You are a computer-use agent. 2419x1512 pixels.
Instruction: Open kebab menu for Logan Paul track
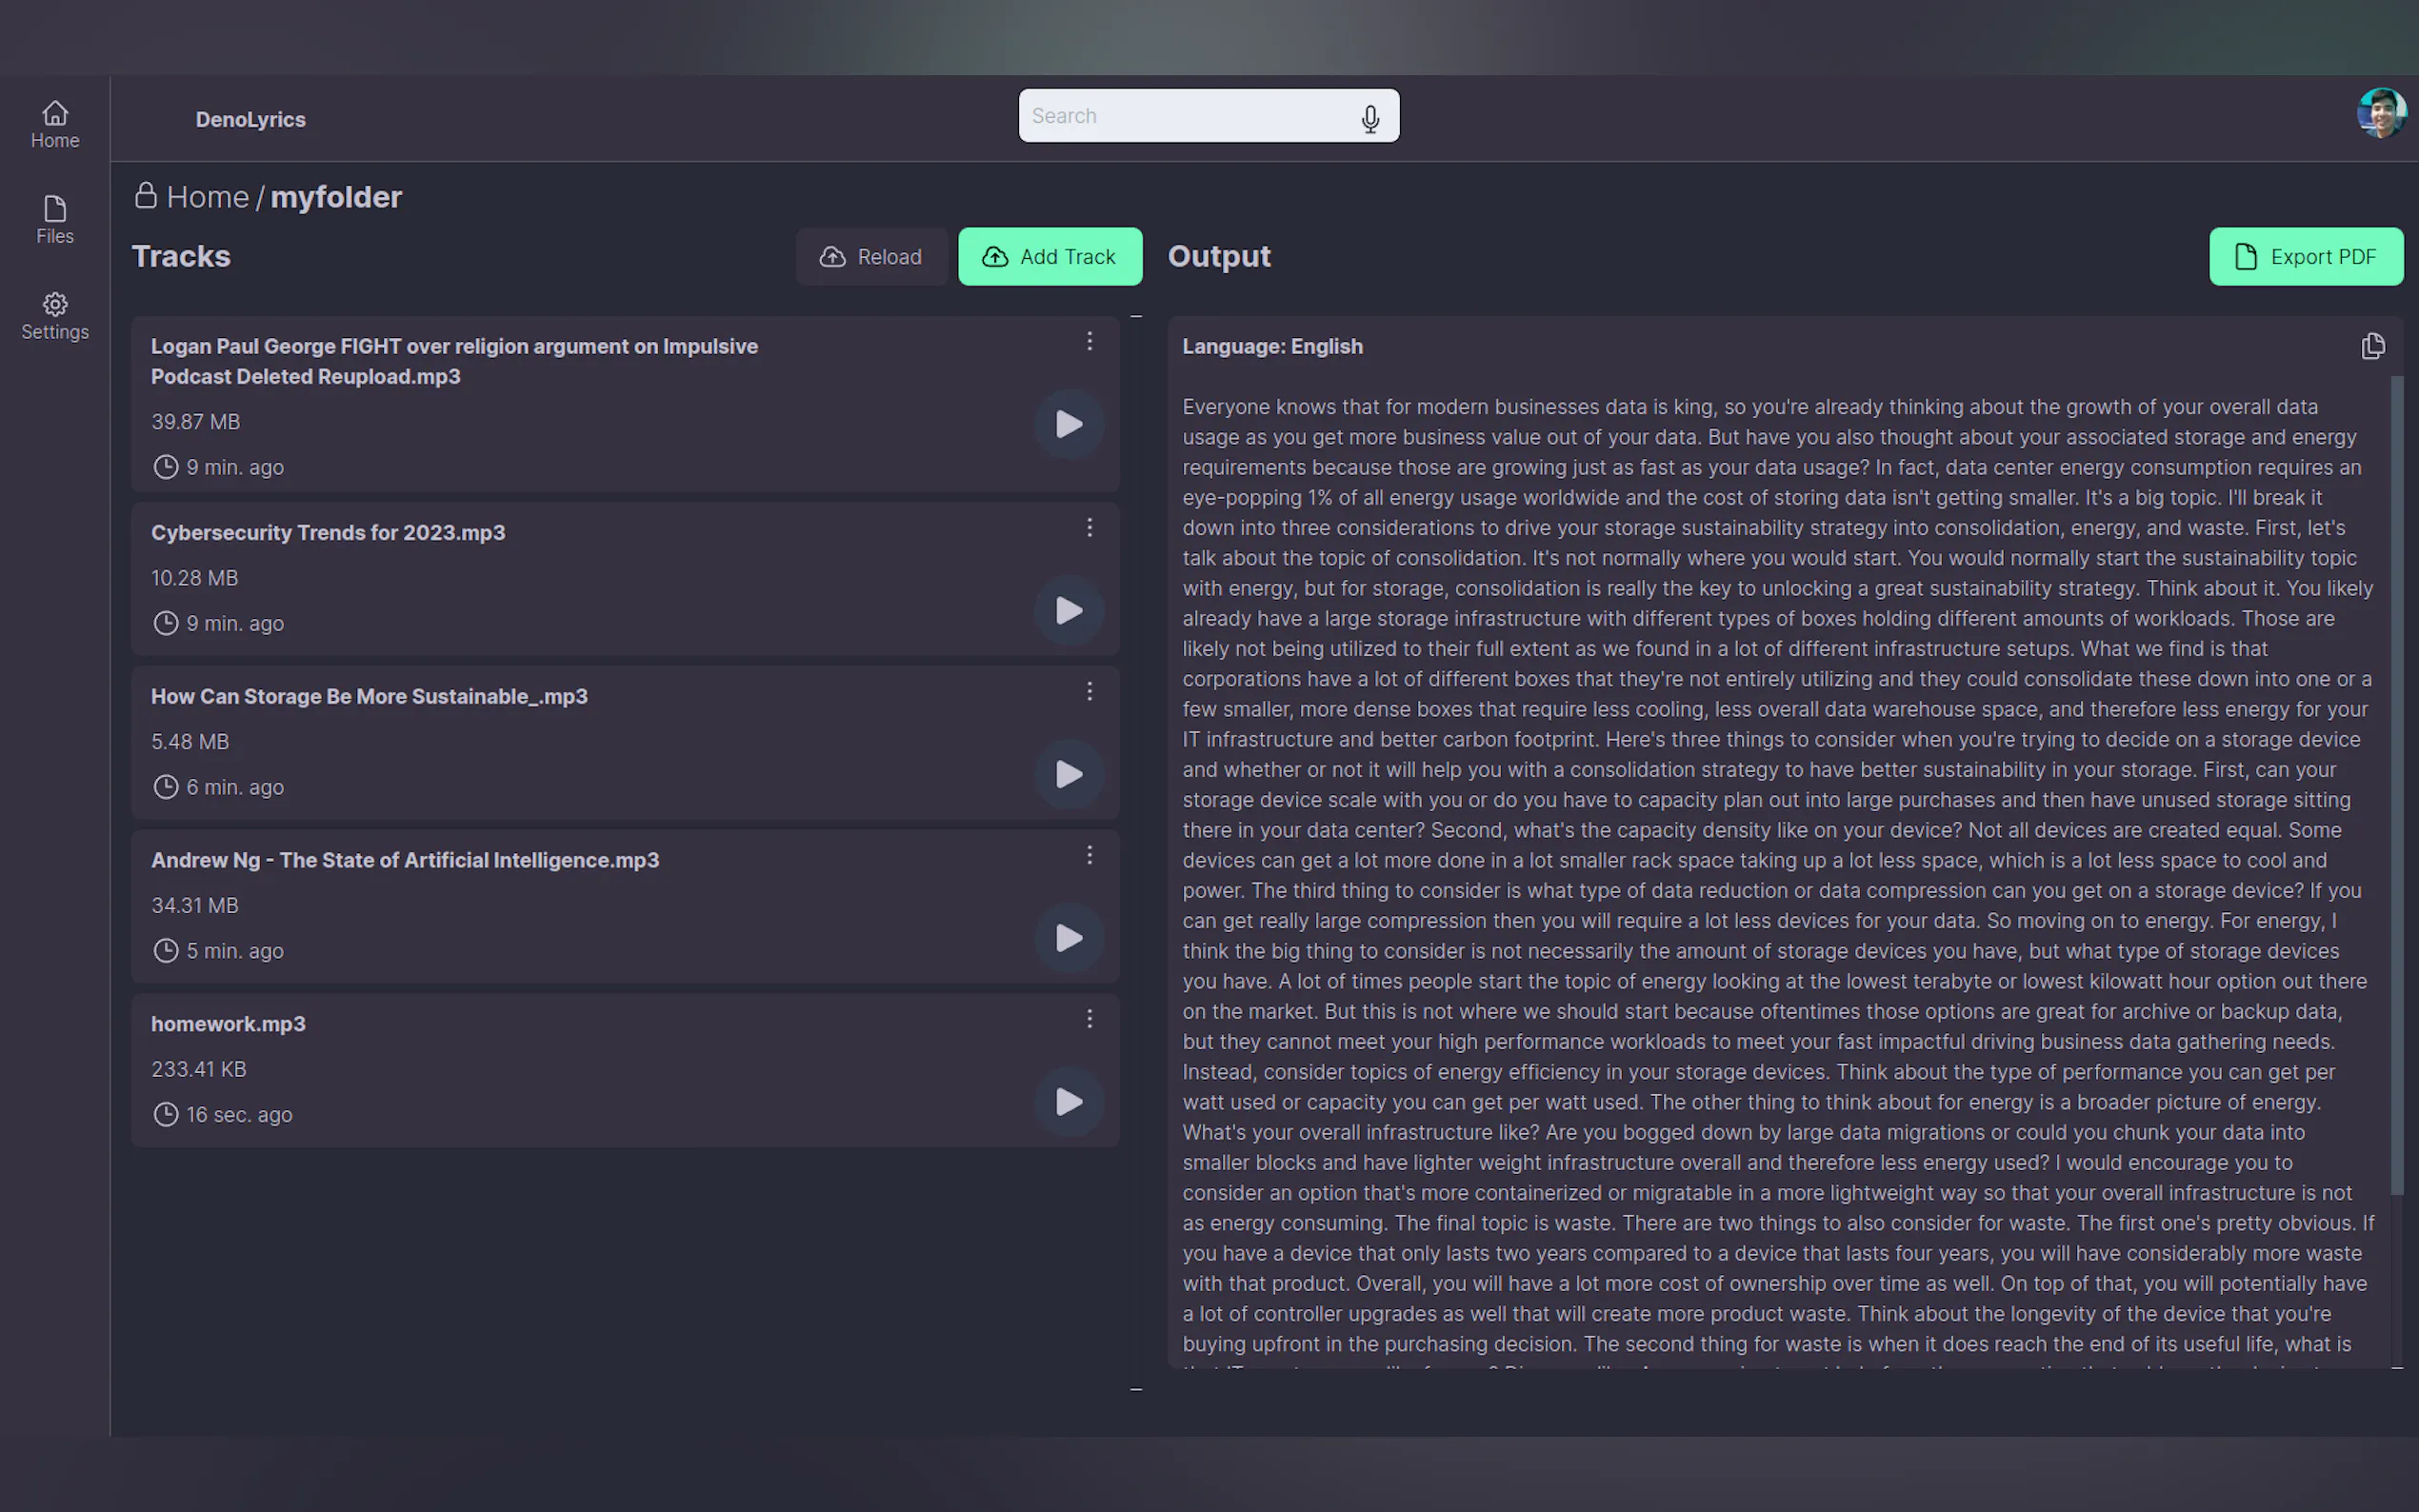[x=1089, y=341]
